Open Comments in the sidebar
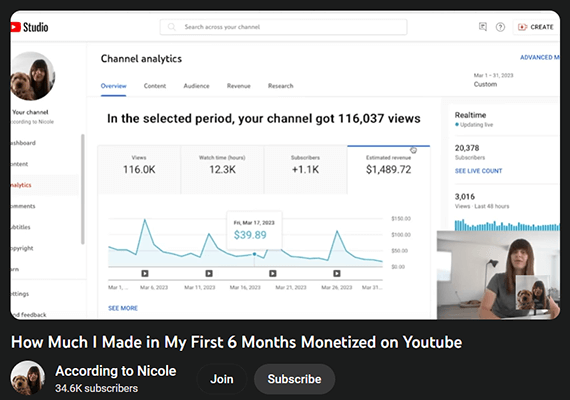The height and width of the screenshot is (400, 570). coord(23,206)
